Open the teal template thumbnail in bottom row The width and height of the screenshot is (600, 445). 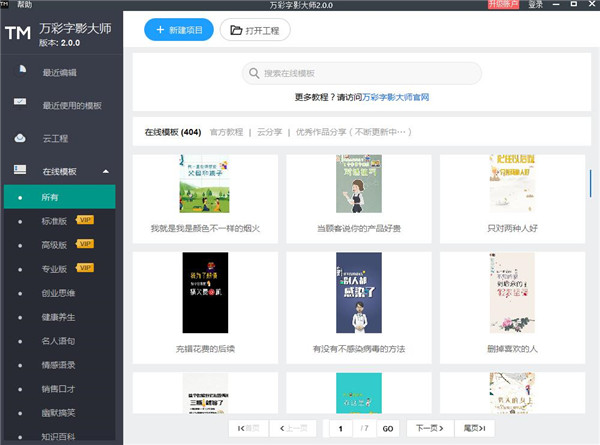359,393
